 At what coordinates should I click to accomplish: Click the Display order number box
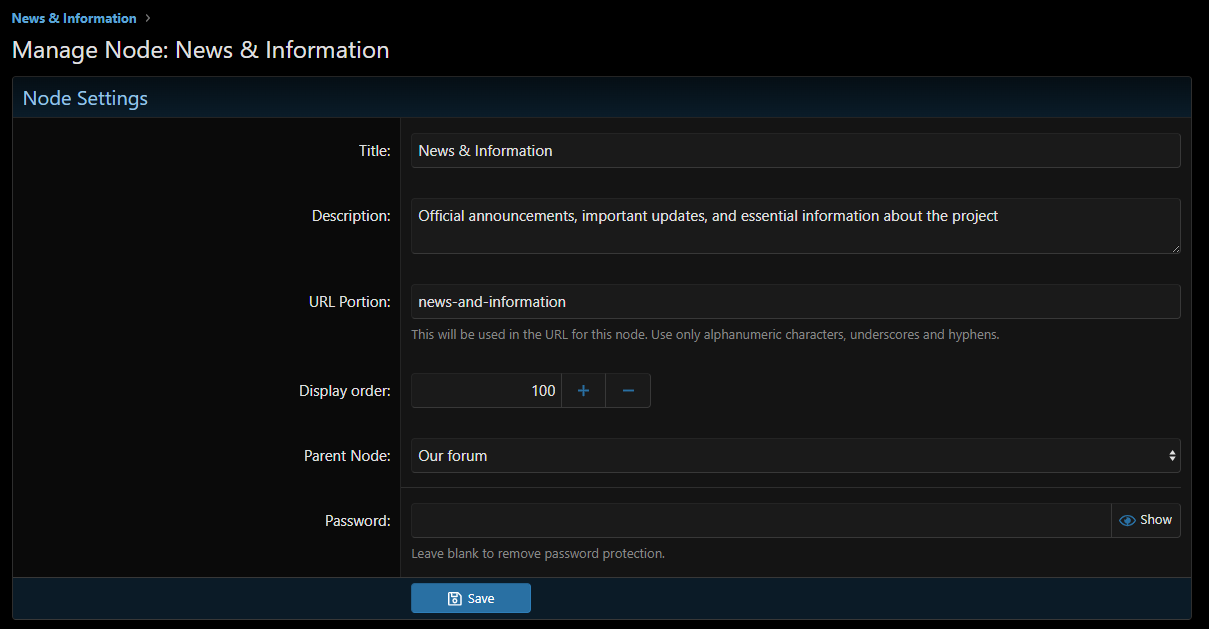[x=486, y=391]
